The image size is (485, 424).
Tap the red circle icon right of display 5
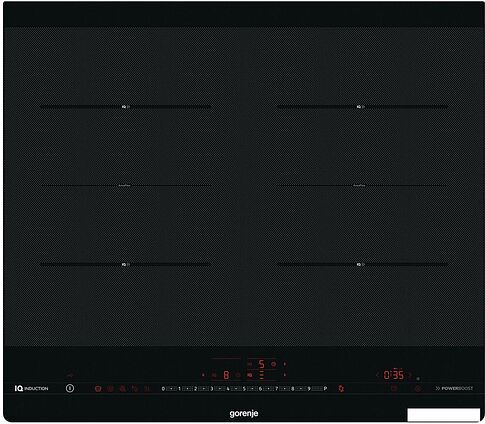coord(273,364)
